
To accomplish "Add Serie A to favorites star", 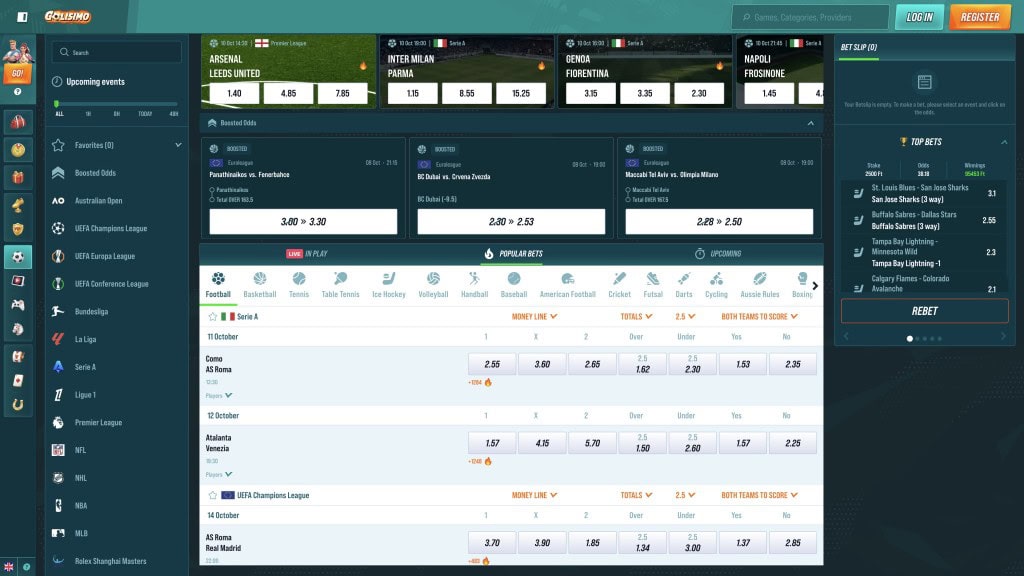I will [x=212, y=317].
